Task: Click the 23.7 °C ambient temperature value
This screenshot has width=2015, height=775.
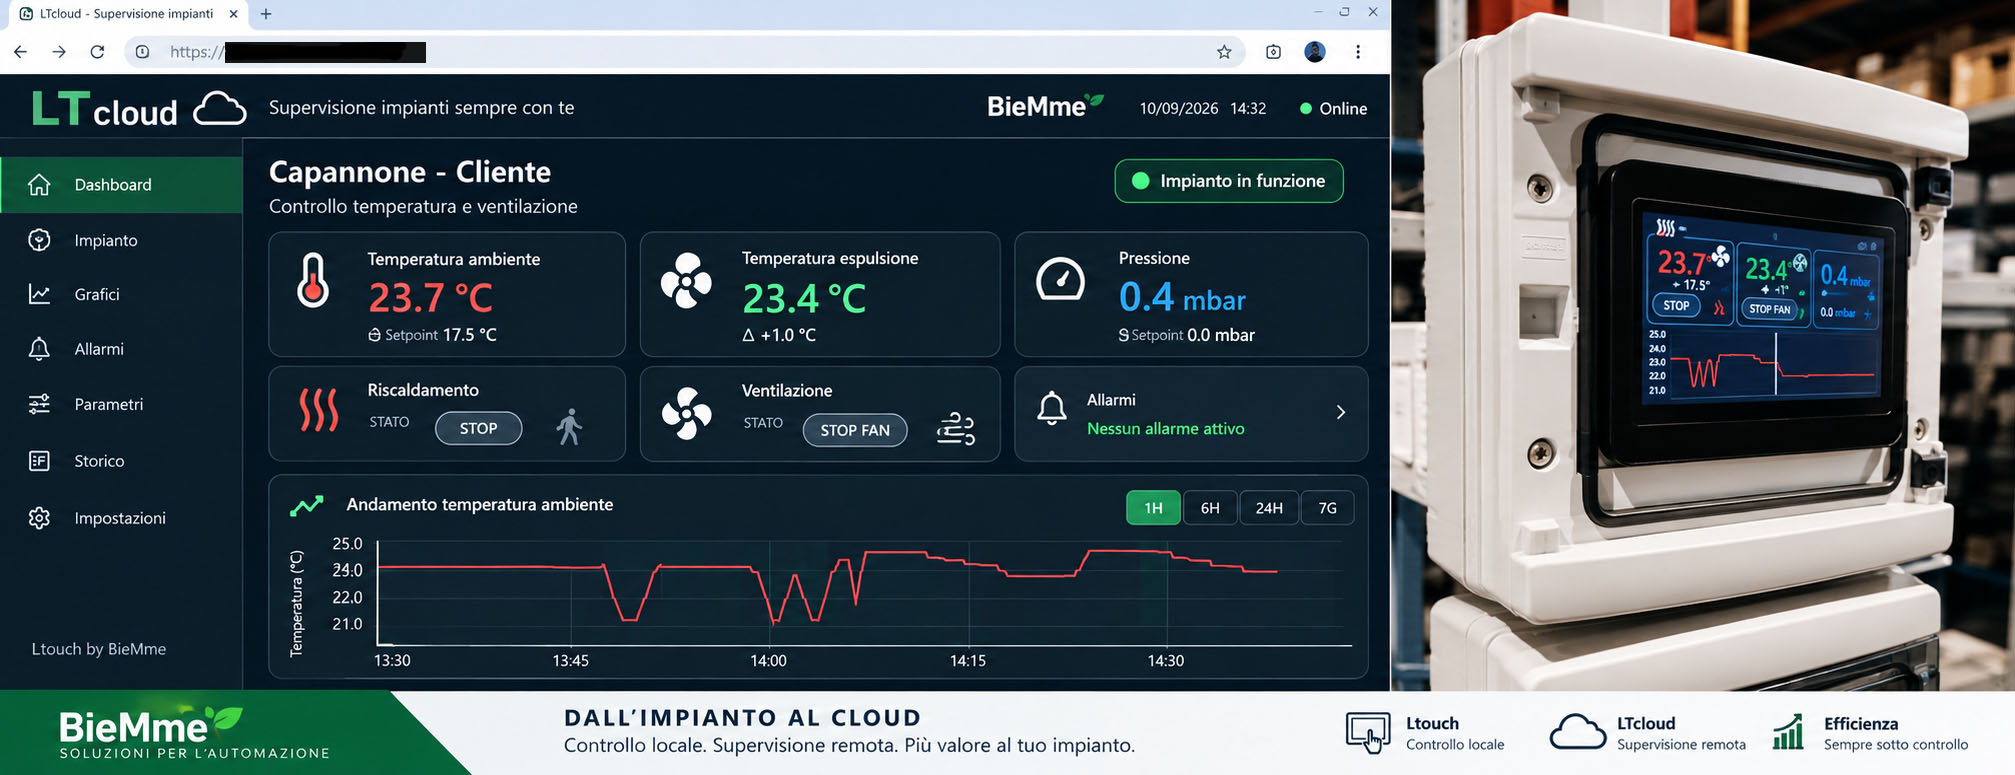Action: pos(430,298)
